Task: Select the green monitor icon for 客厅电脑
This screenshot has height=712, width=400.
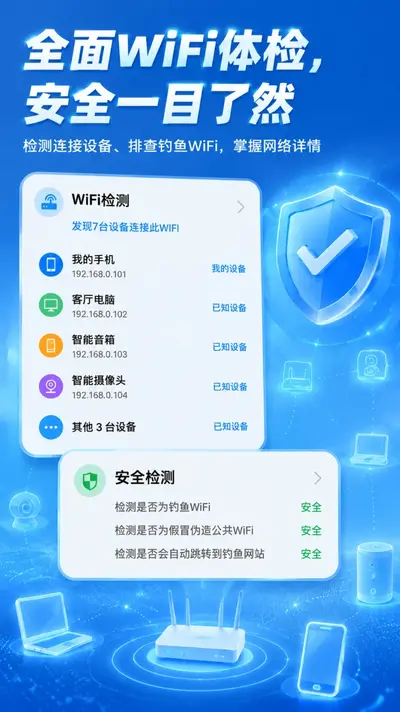Action: point(51,305)
